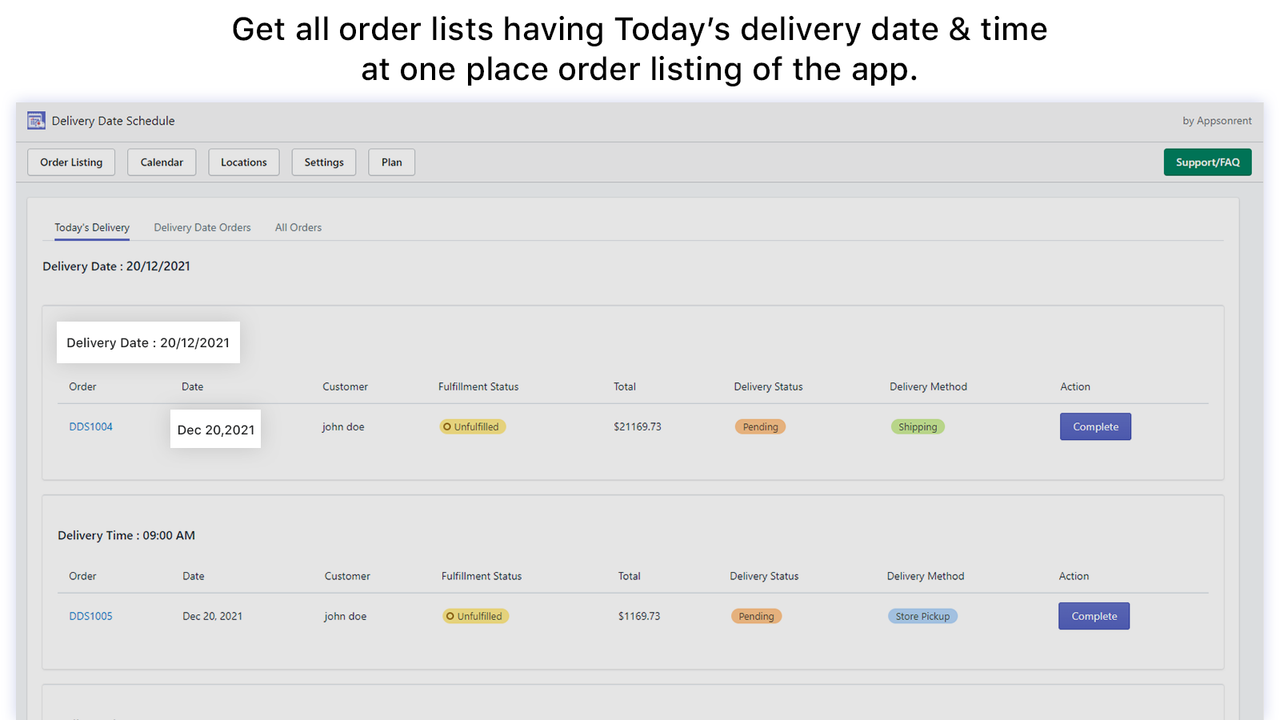Open the Calendar view
Viewport: 1280px width, 720px height.
(x=162, y=162)
